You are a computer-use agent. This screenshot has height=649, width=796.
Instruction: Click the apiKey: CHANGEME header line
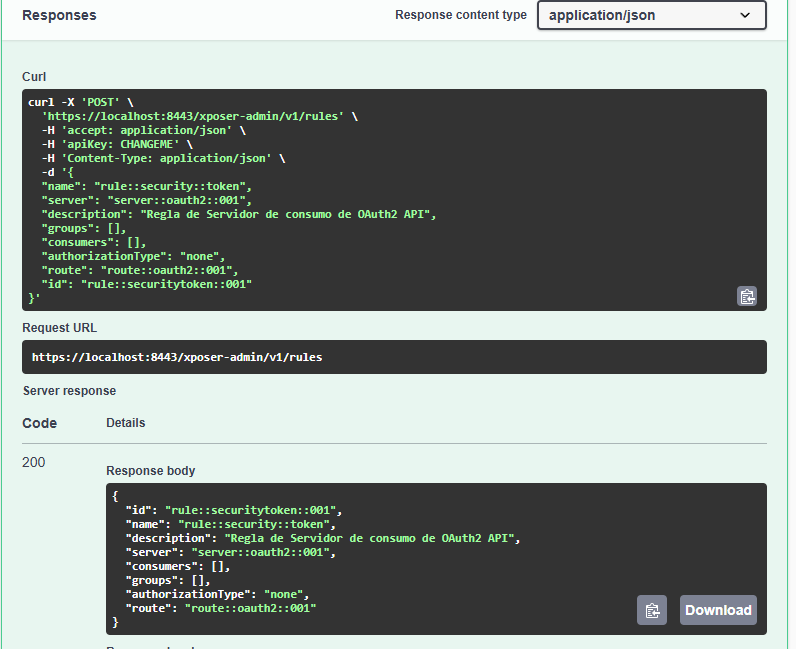click(x=117, y=144)
